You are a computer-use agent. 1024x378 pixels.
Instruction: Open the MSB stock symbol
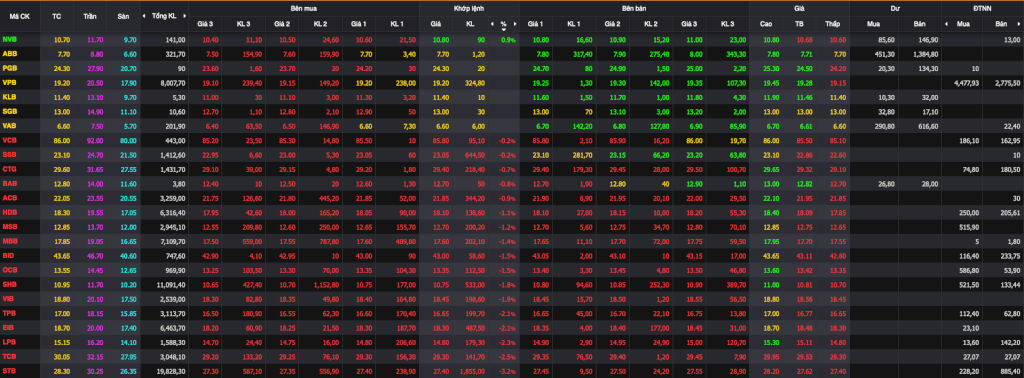pos(10,227)
